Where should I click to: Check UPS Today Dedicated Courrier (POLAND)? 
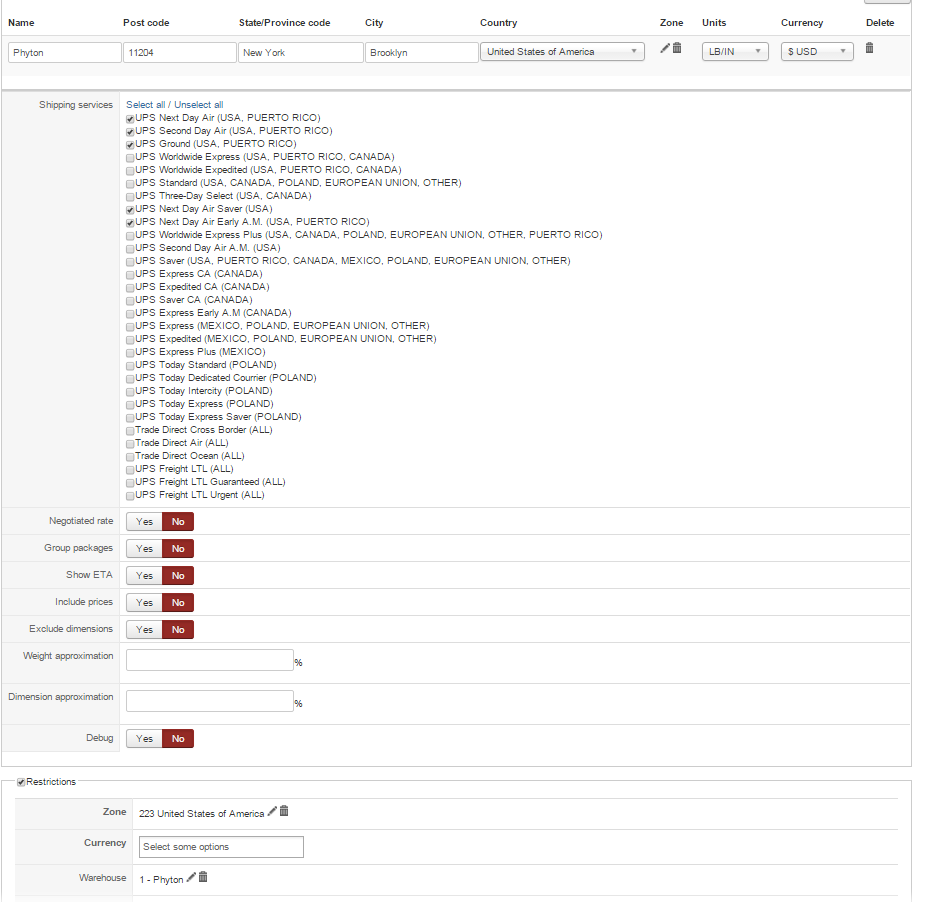(130, 379)
